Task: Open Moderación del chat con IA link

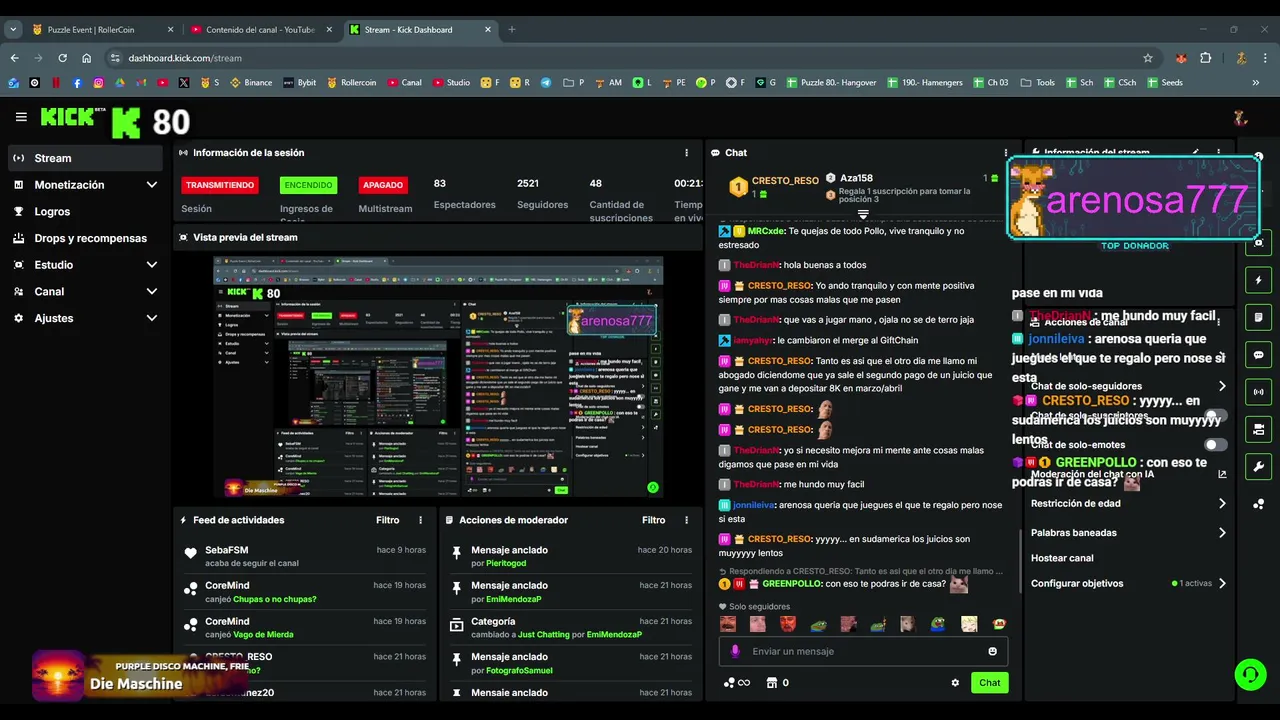Action: pyautogui.click(x=1128, y=474)
